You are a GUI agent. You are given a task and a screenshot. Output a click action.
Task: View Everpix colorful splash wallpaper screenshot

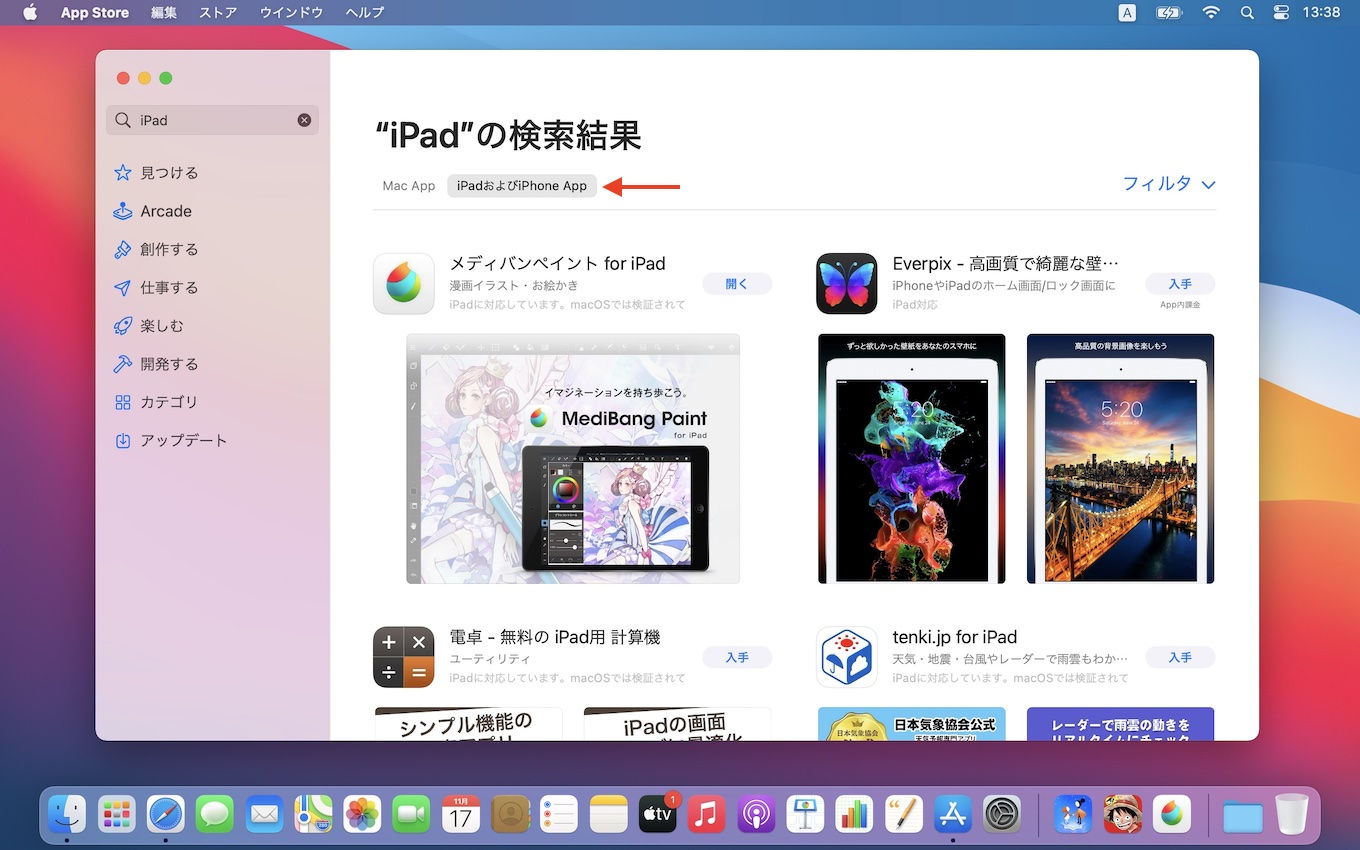point(911,459)
